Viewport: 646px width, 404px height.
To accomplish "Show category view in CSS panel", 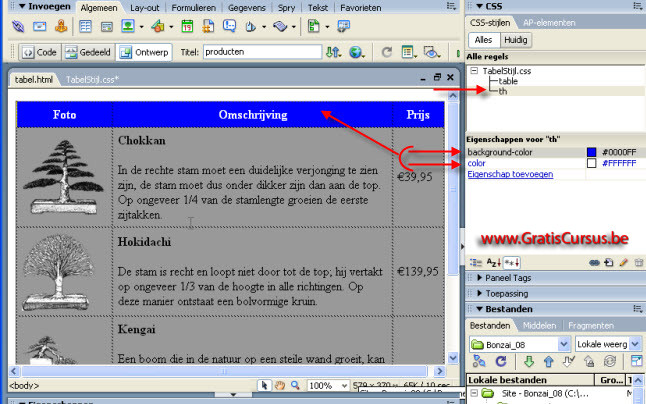I will 476,262.
